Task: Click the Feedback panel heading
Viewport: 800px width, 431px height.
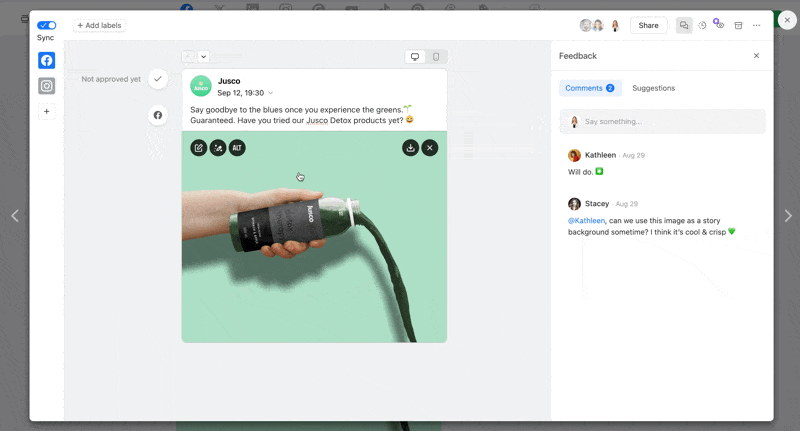Action: pyautogui.click(x=578, y=56)
